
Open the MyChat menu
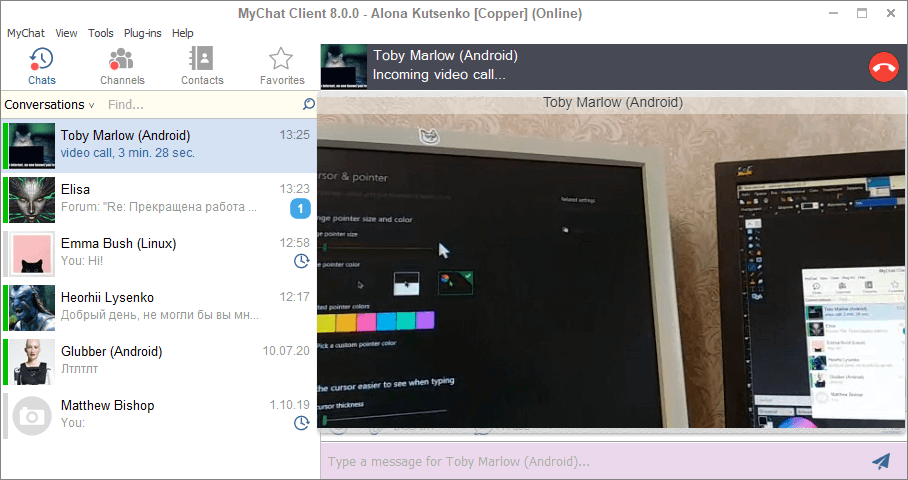point(25,33)
